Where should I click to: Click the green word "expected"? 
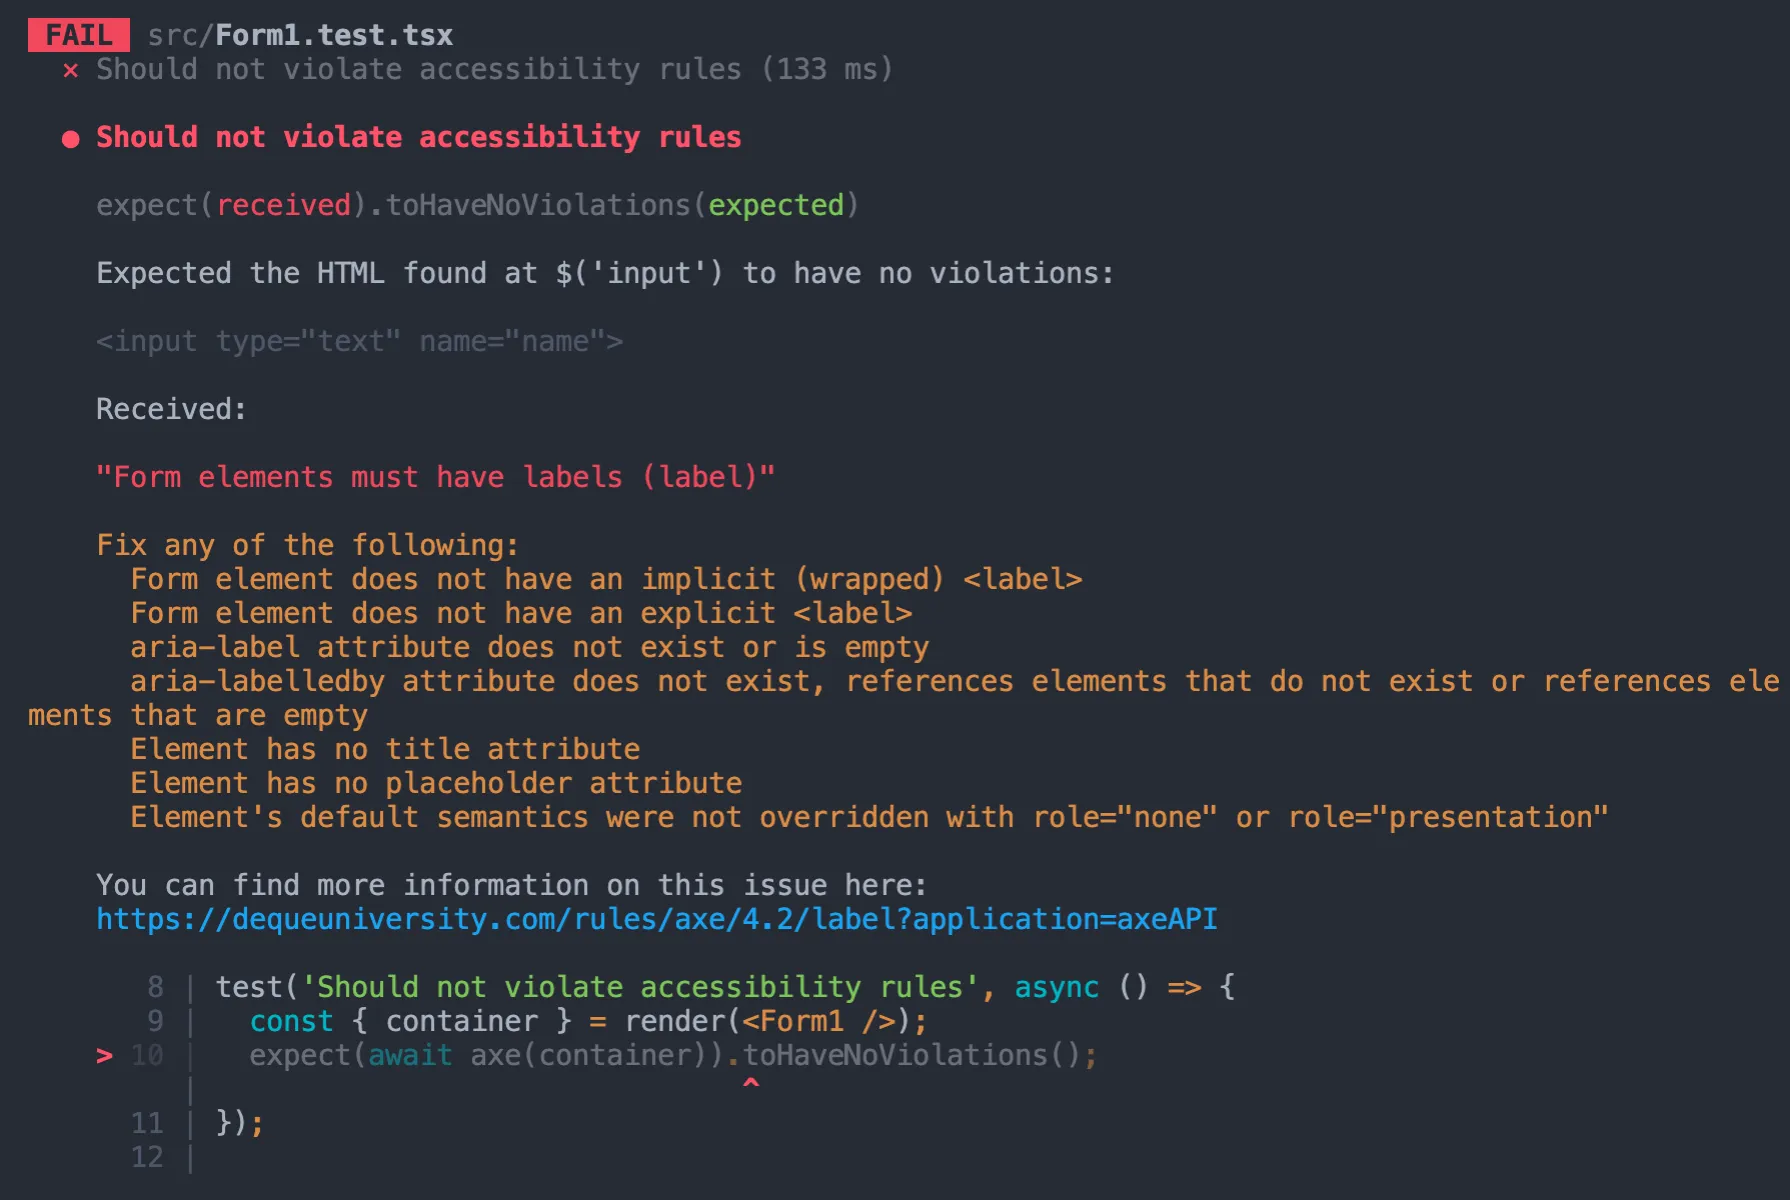(x=776, y=205)
